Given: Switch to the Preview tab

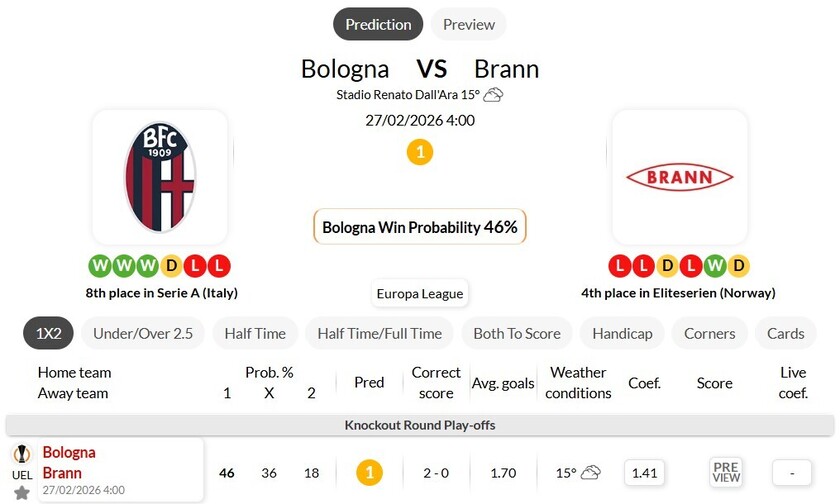Looking at the screenshot, I should [x=469, y=24].
